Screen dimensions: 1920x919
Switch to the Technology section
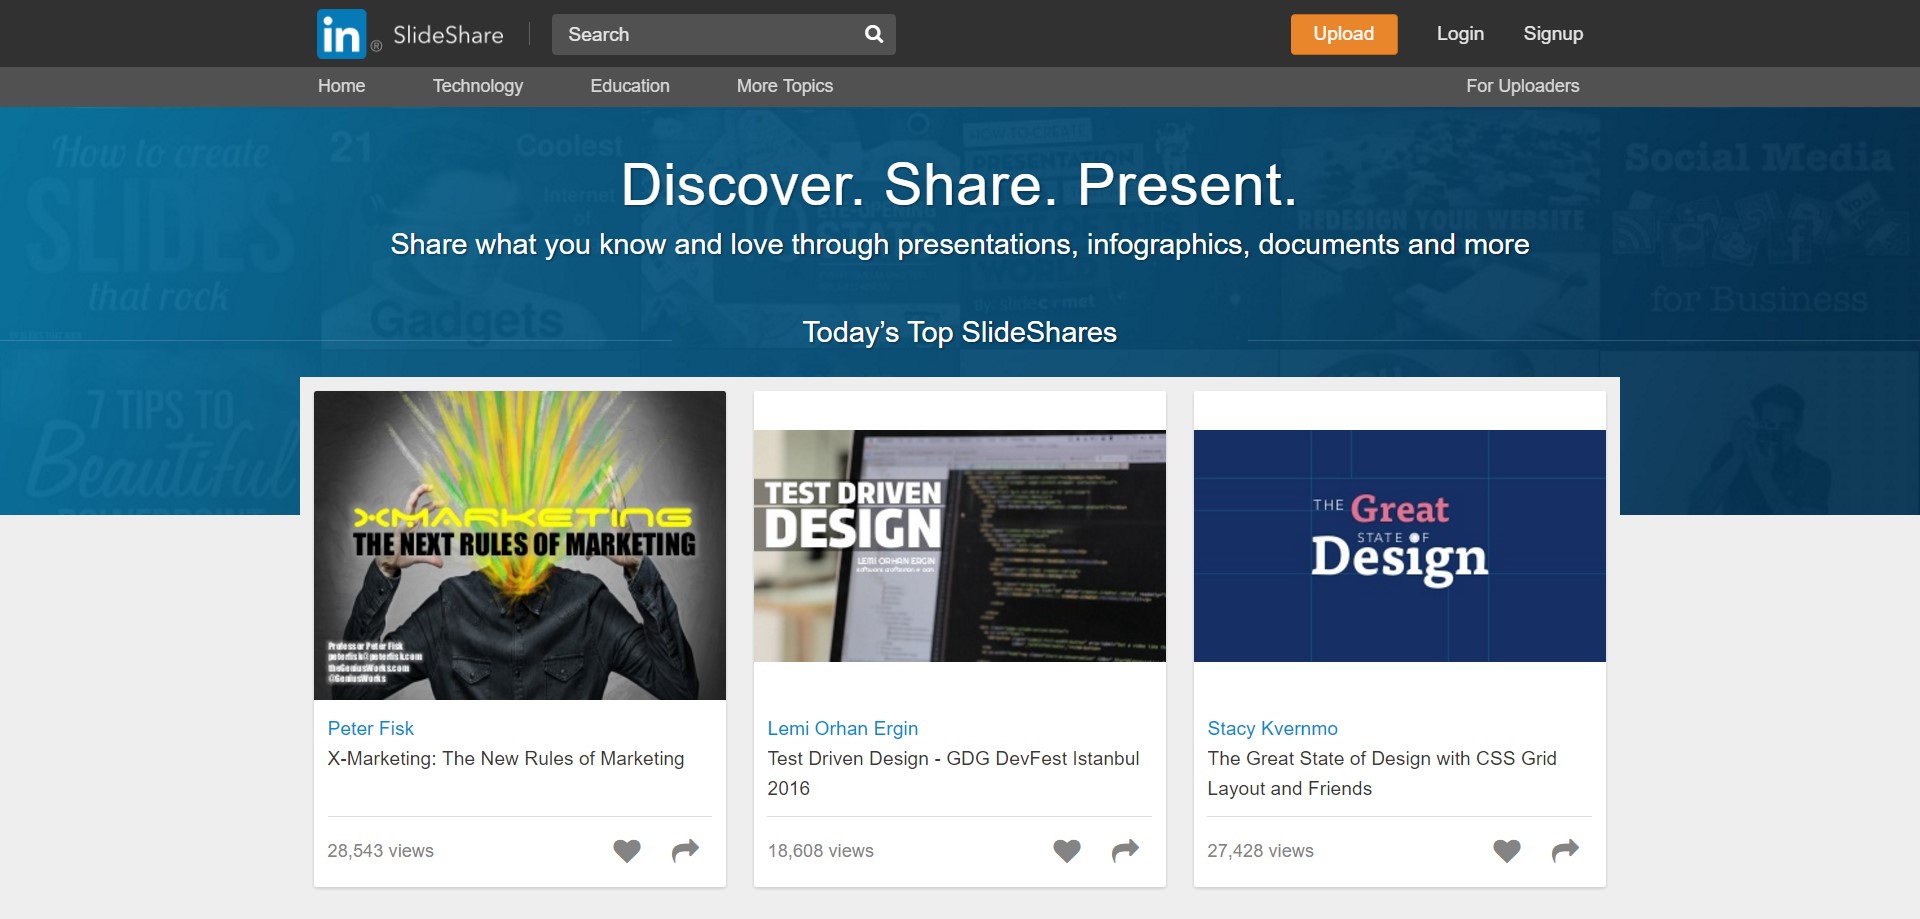click(477, 86)
